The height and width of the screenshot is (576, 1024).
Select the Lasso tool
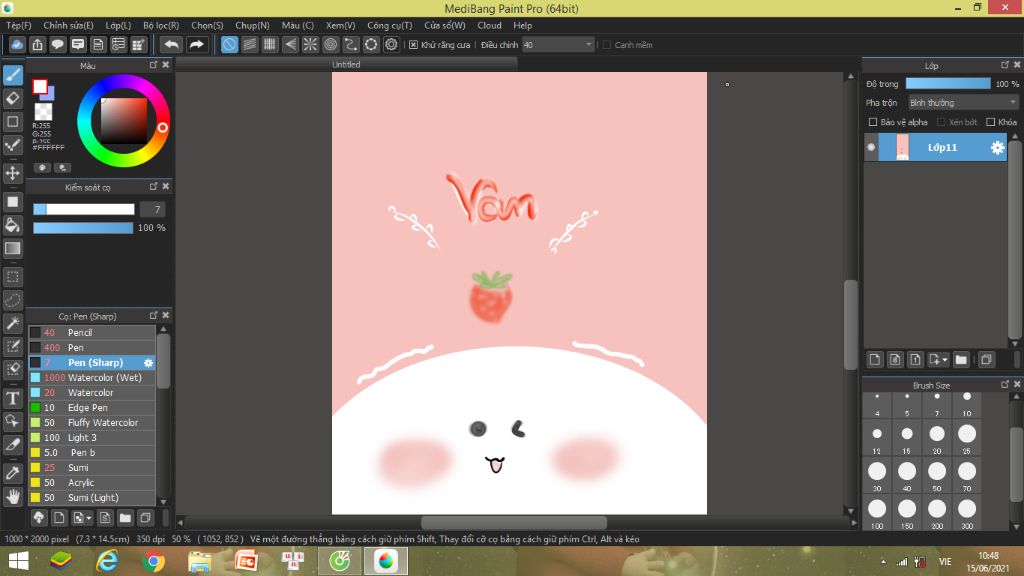click(x=12, y=300)
